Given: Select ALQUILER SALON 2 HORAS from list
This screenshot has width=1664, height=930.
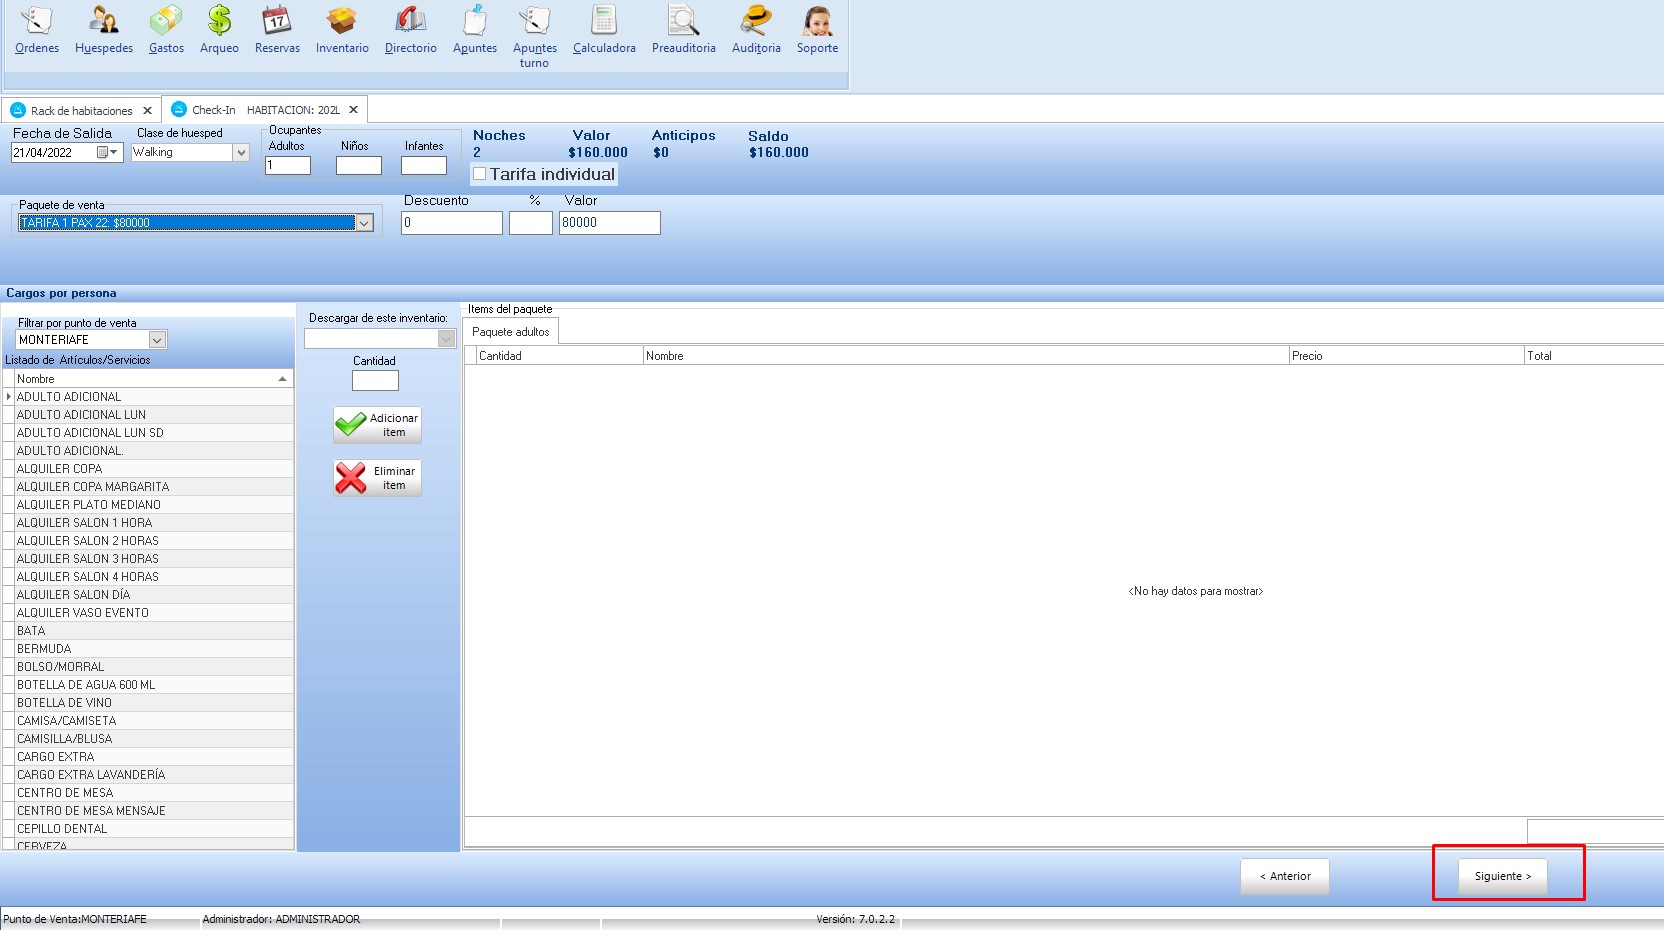Looking at the screenshot, I should pyautogui.click(x=88, y=541).
